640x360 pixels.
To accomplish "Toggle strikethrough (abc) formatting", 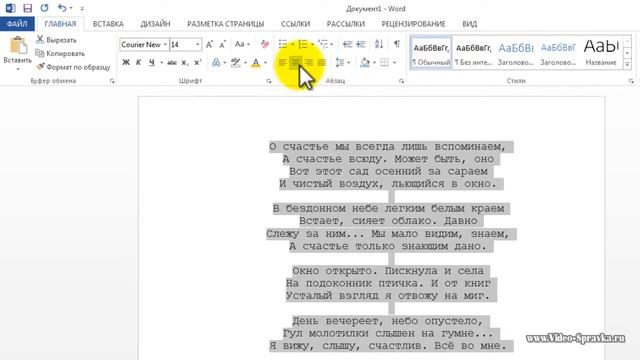I will [172, 62].
